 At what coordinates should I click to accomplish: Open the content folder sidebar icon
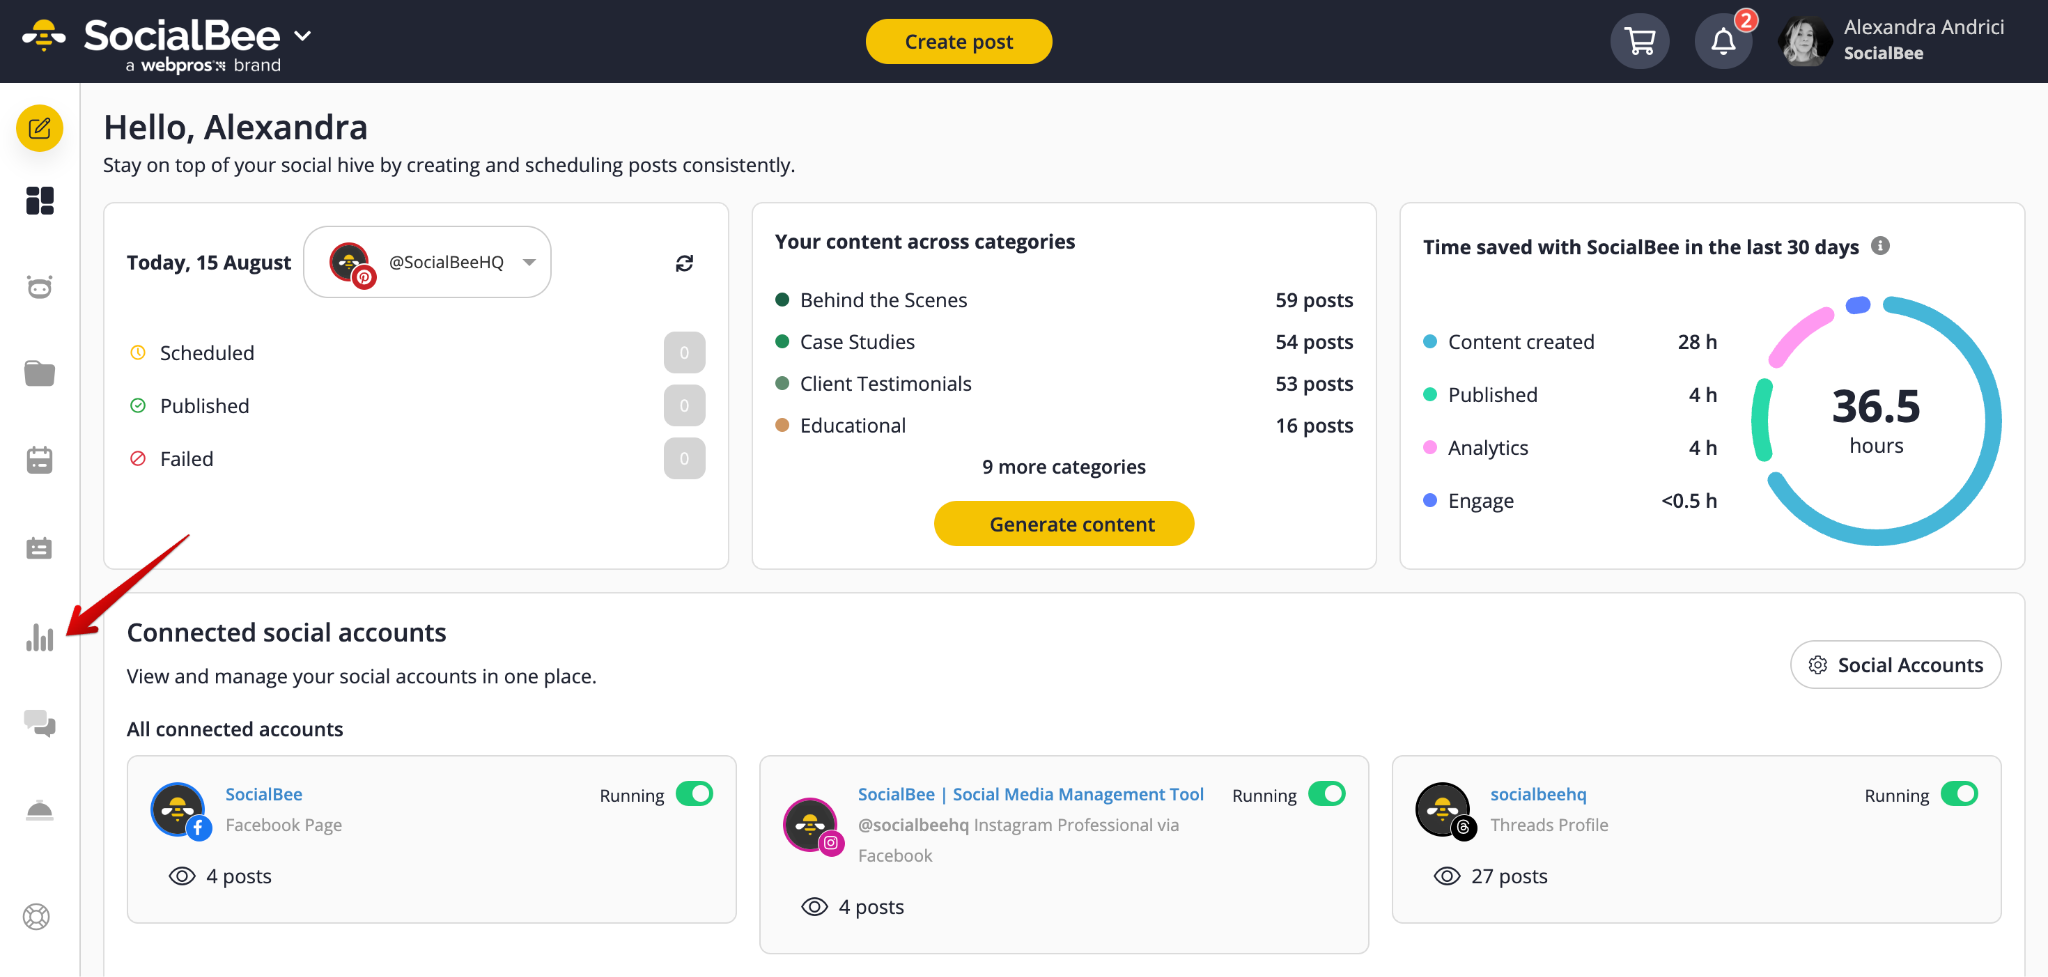[40, 373]
